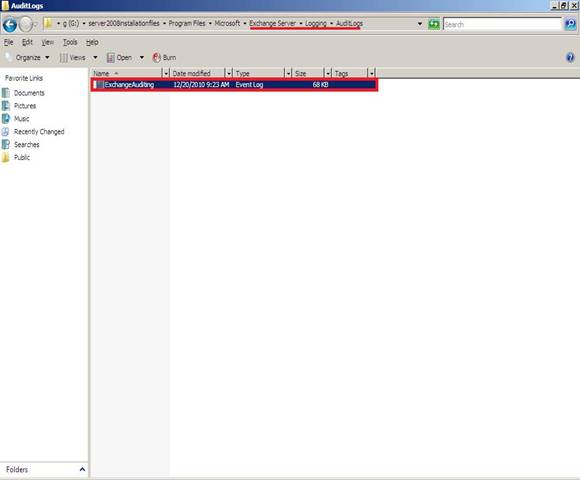Screen dimensions: 580x480
Task: Open the File menu
Action: [9, 42]
